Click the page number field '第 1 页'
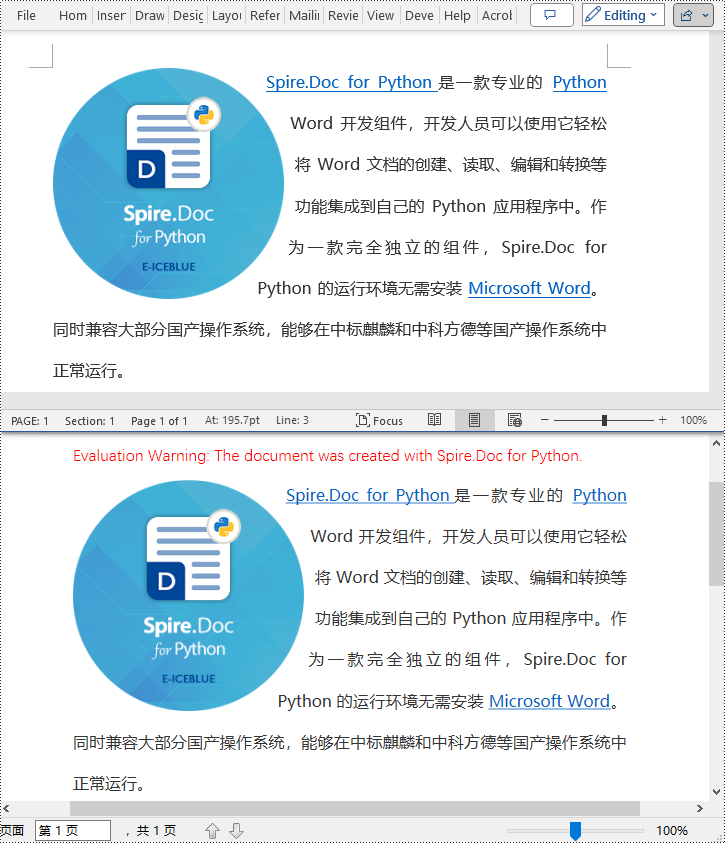The width and height of the screenshot is (725, 843). point(73,830)
